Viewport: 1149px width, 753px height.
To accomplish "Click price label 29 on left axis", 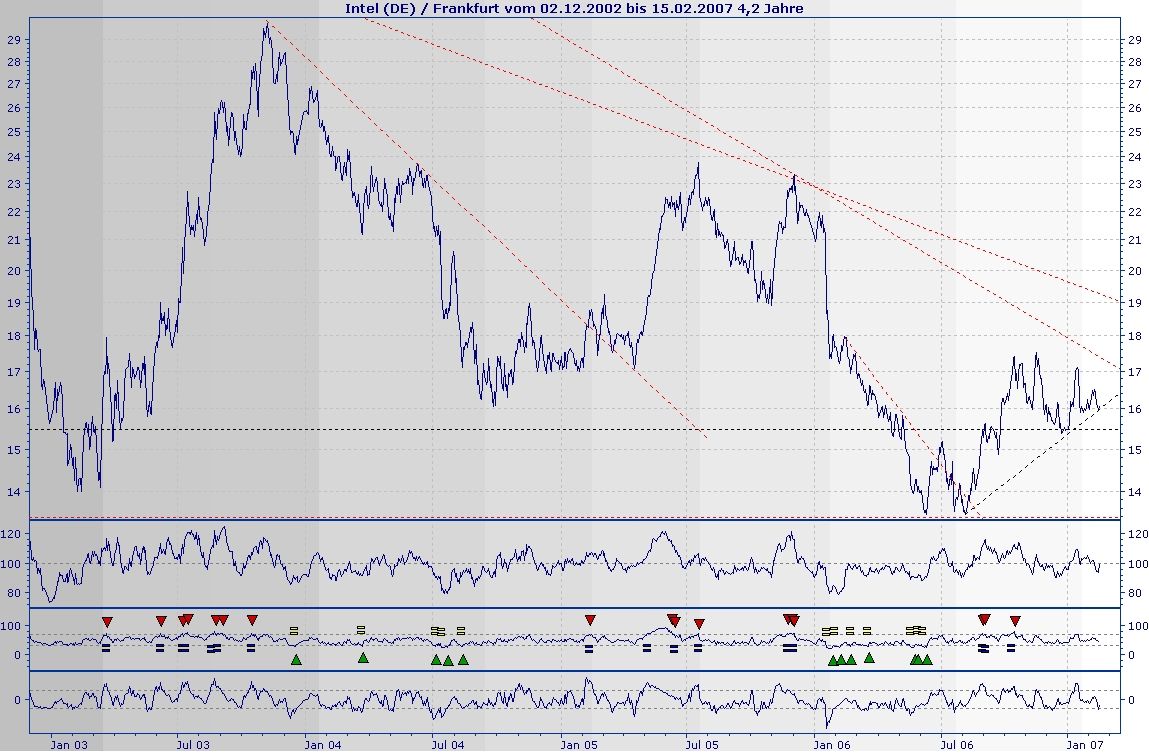I will point(14,40).
